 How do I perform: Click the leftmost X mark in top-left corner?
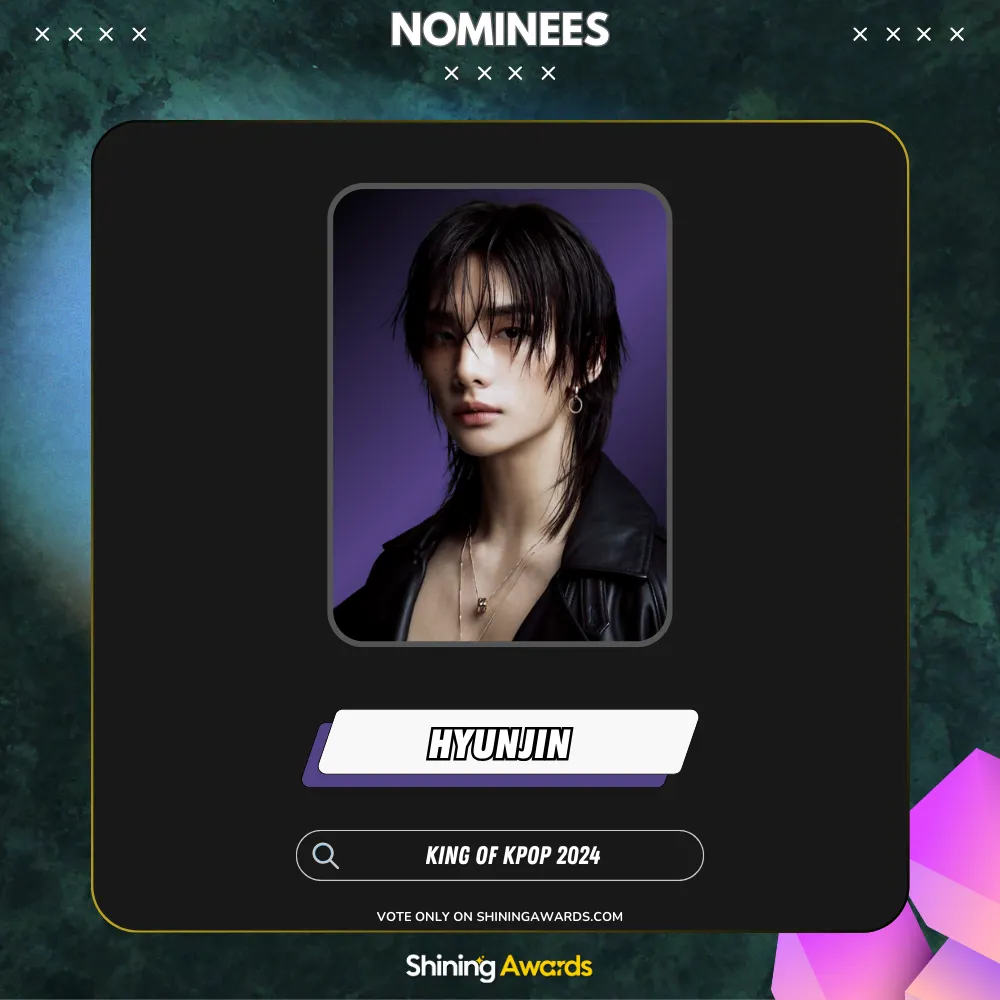tap(43, 34)
